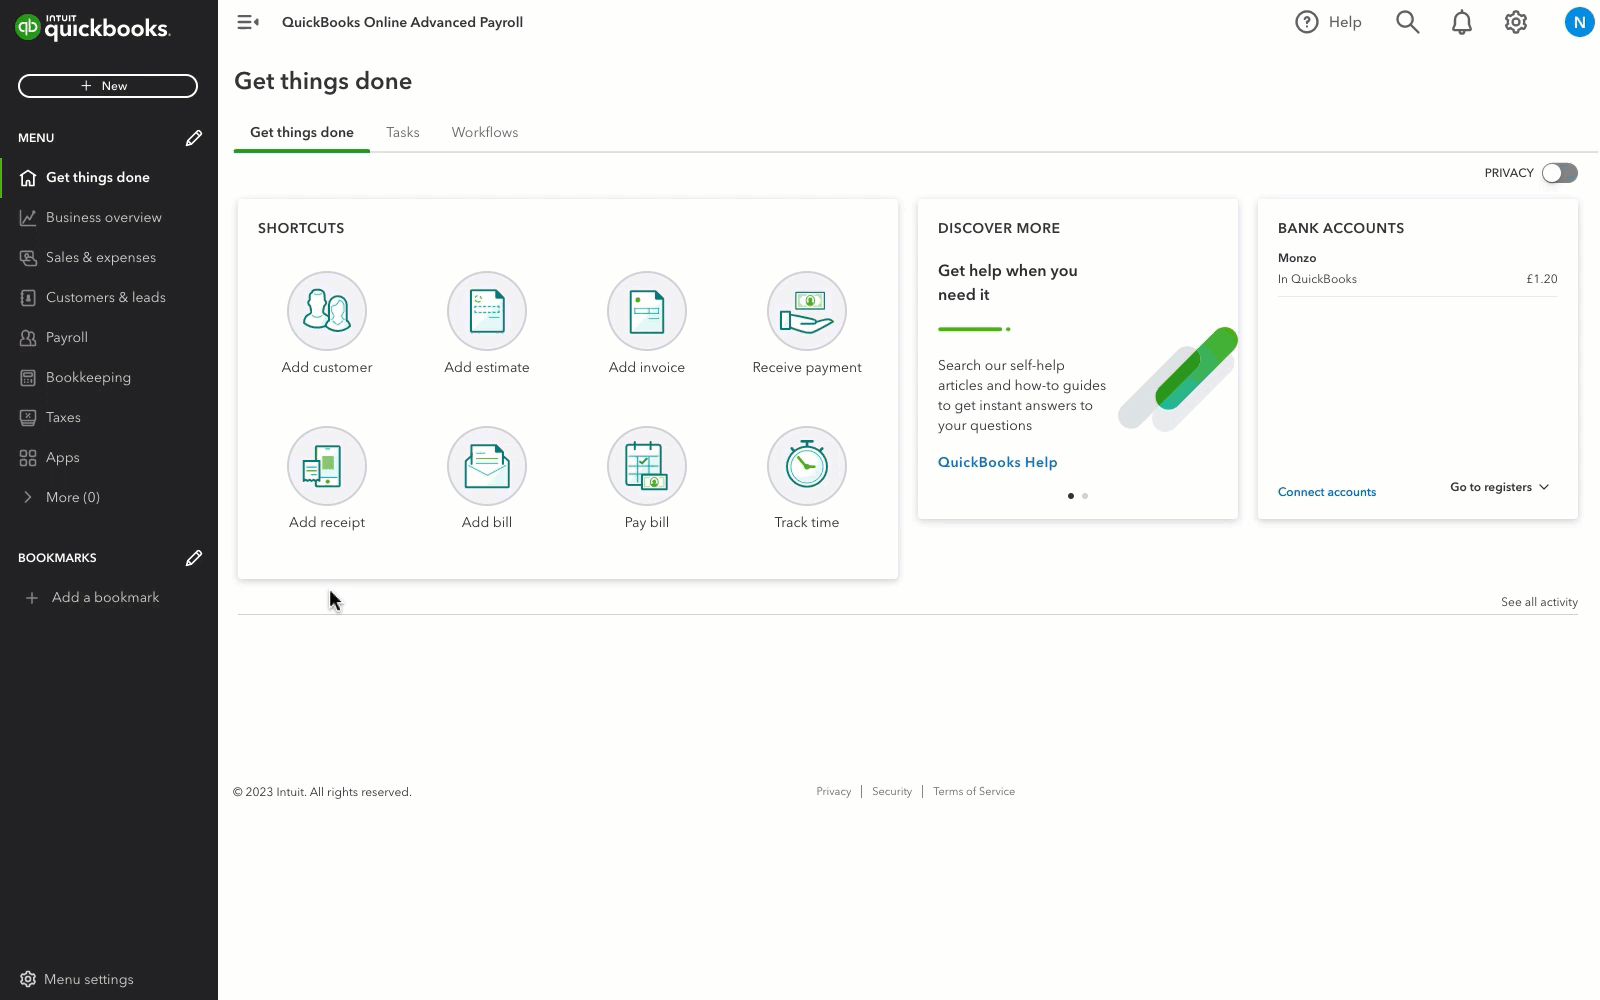Image resolution: width=1600 pixels, height=1000 pixels.
Task: Open Menu settings at sidebar bottom
Action: click(77, 979)
